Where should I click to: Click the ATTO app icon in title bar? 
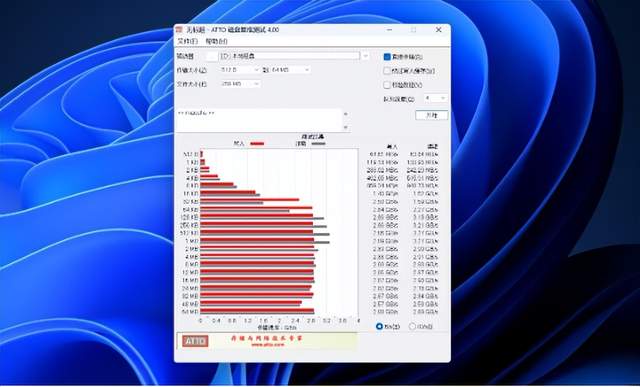coord(179,30)
